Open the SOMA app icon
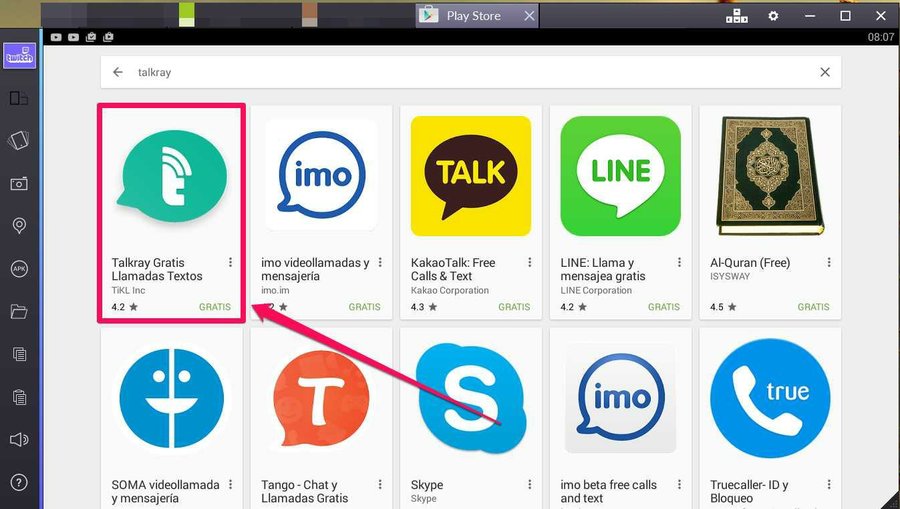Viewport: 900px width, 509px height. pyautogui.click(x=172, y=398)
